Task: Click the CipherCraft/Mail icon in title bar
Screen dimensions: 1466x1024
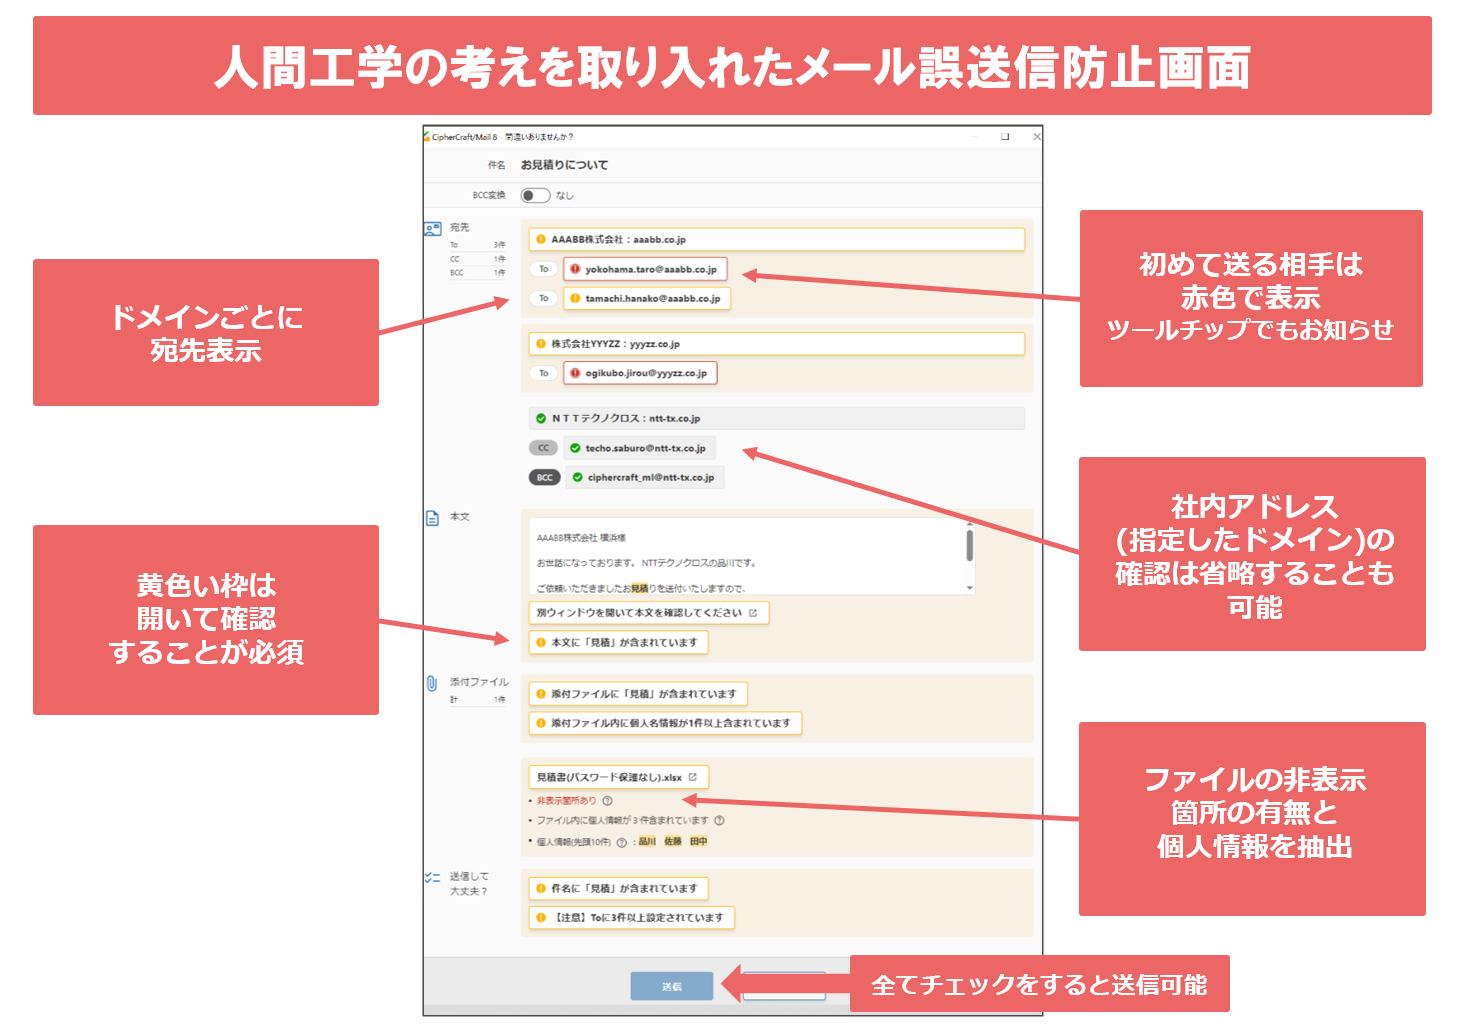Action: [x=426, y=136]
